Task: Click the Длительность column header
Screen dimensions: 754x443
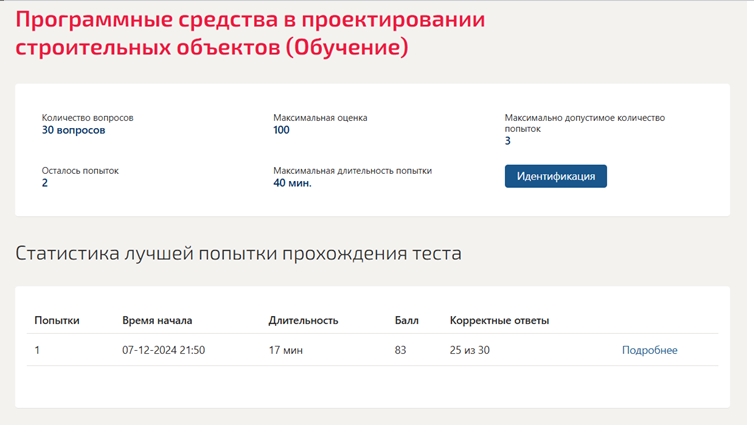Action: click(303, 320)
